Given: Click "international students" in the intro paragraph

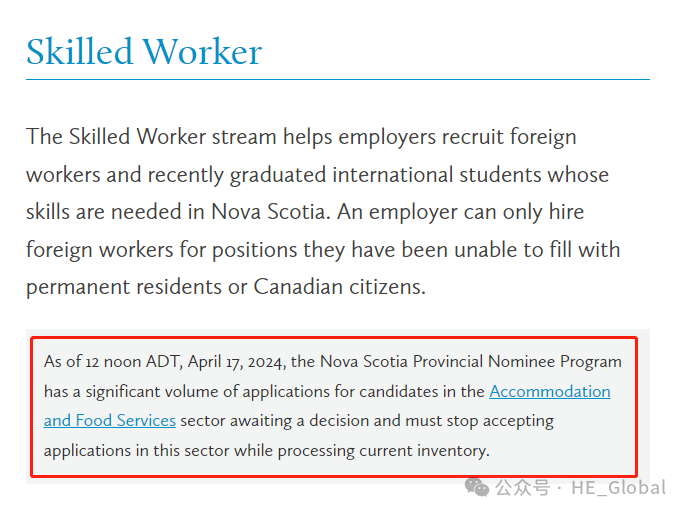Looking at the screenshot, I should pyautogui.click(x=470, y=174).
